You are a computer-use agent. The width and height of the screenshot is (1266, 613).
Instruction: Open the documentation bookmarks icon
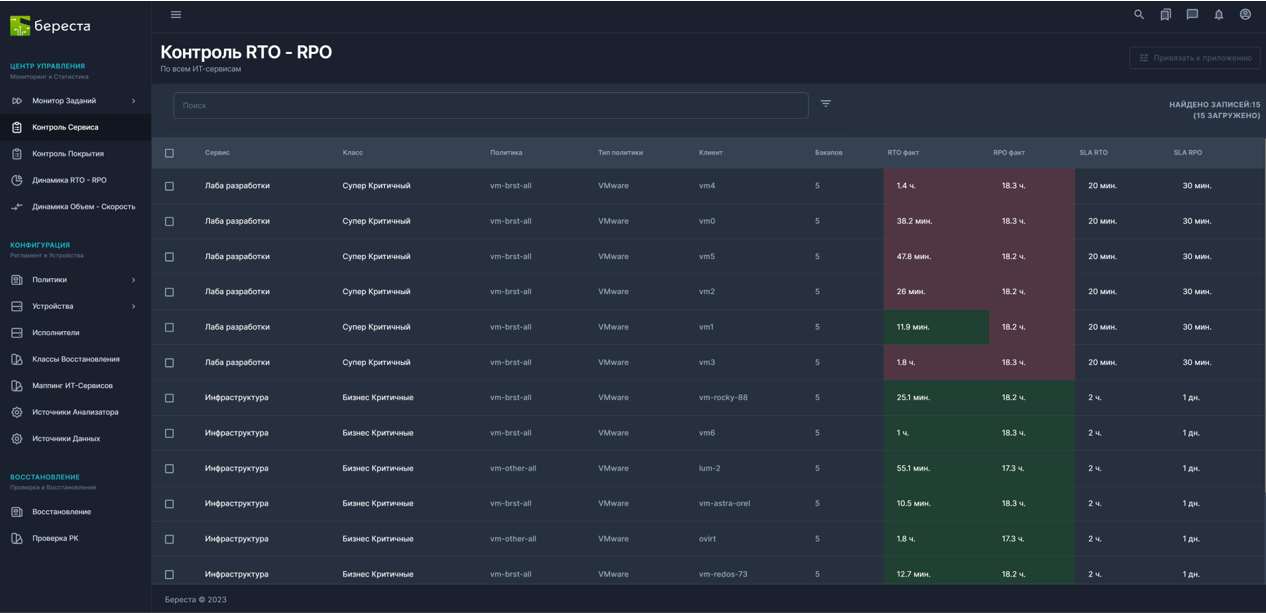coord(1165,15)
